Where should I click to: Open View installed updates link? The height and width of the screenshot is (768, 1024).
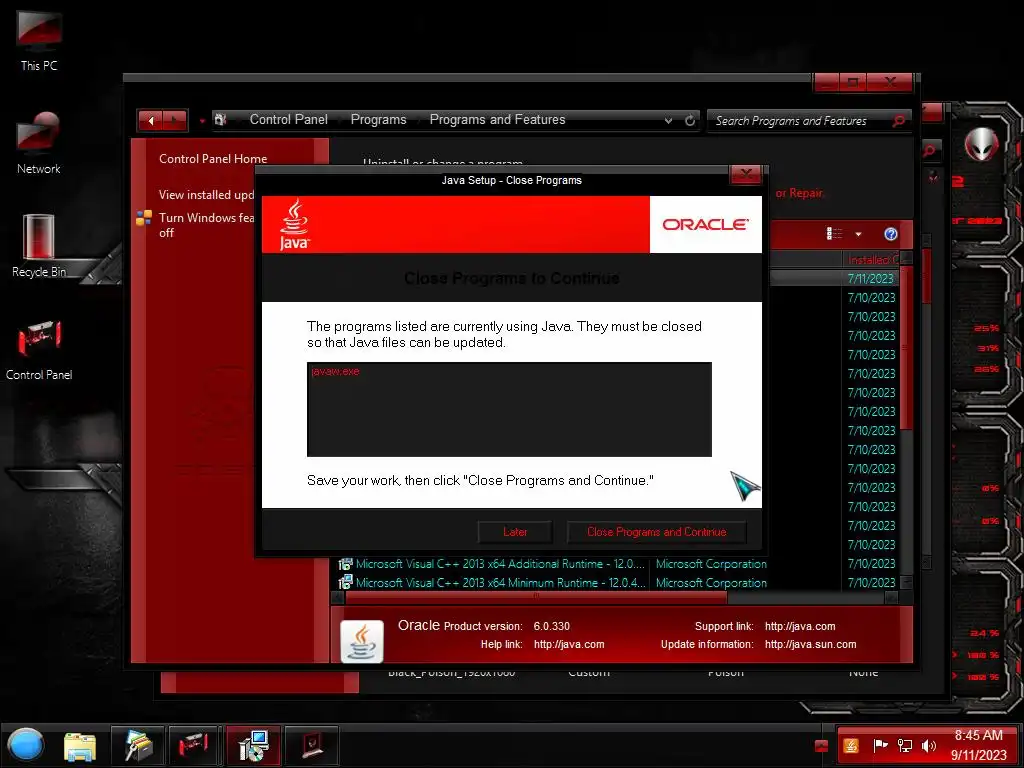206,195
